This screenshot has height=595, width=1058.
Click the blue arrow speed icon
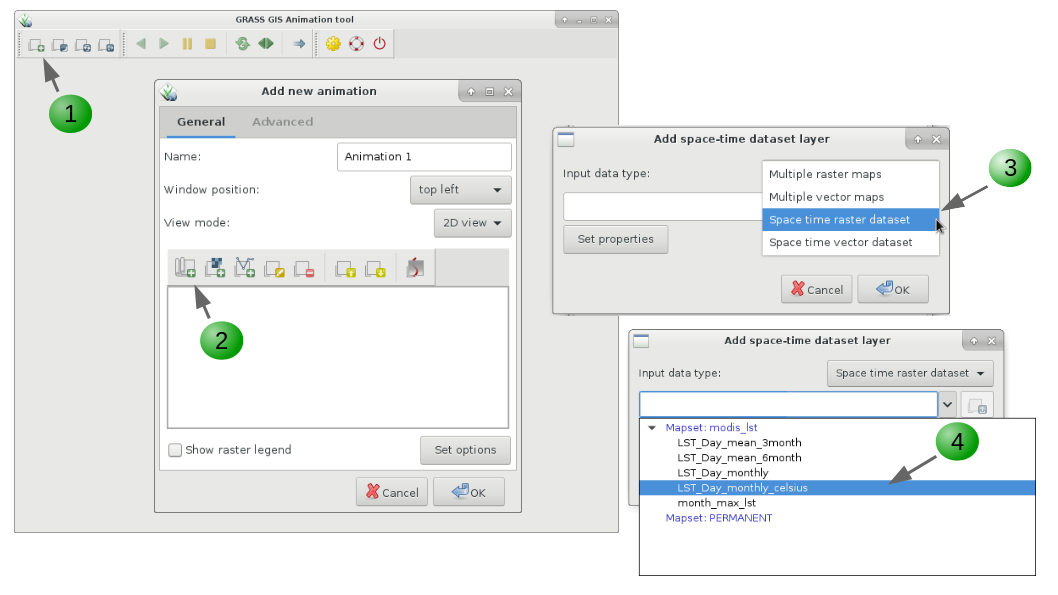coord(299,44)
